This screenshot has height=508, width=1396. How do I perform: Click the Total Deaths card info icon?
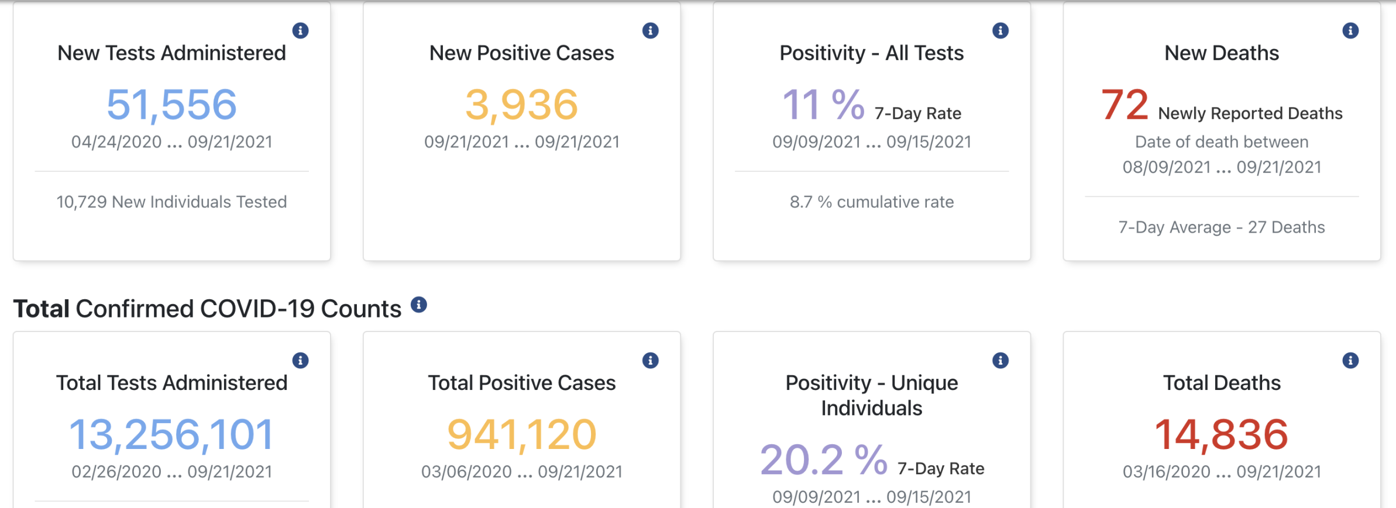pyautogui.click(x=1350, y=361)
